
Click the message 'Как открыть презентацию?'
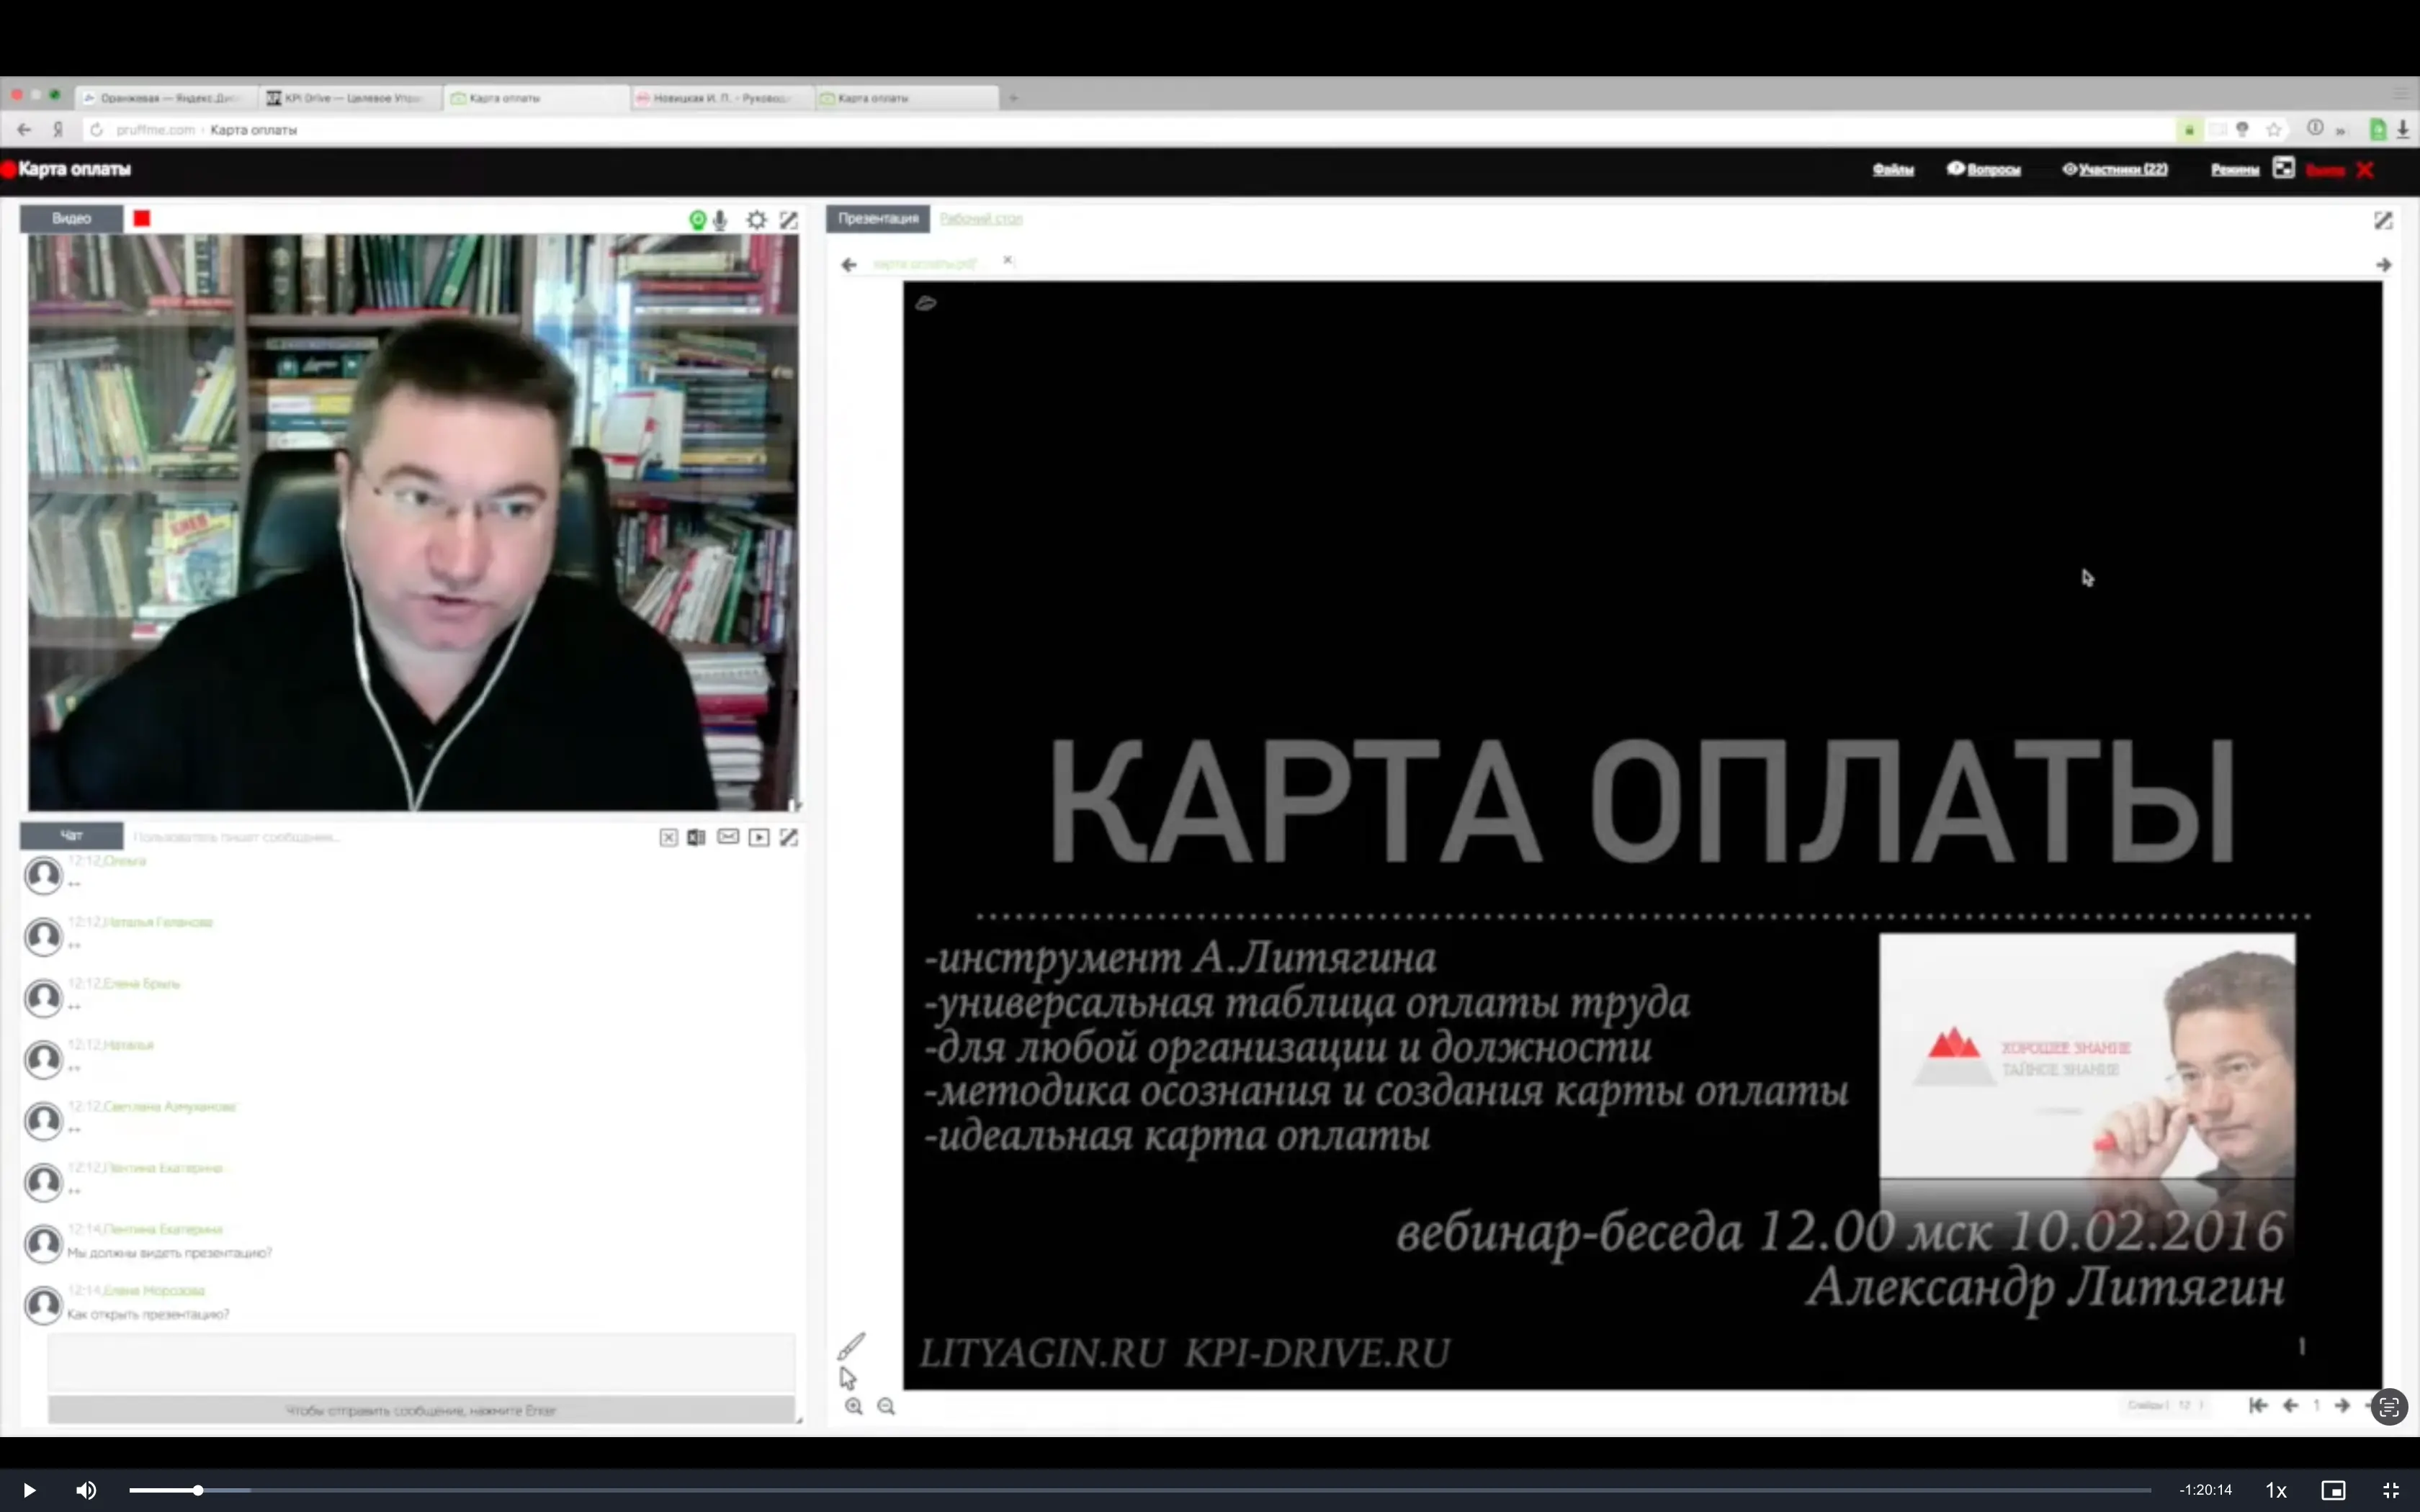click(x=148, y=1314)
